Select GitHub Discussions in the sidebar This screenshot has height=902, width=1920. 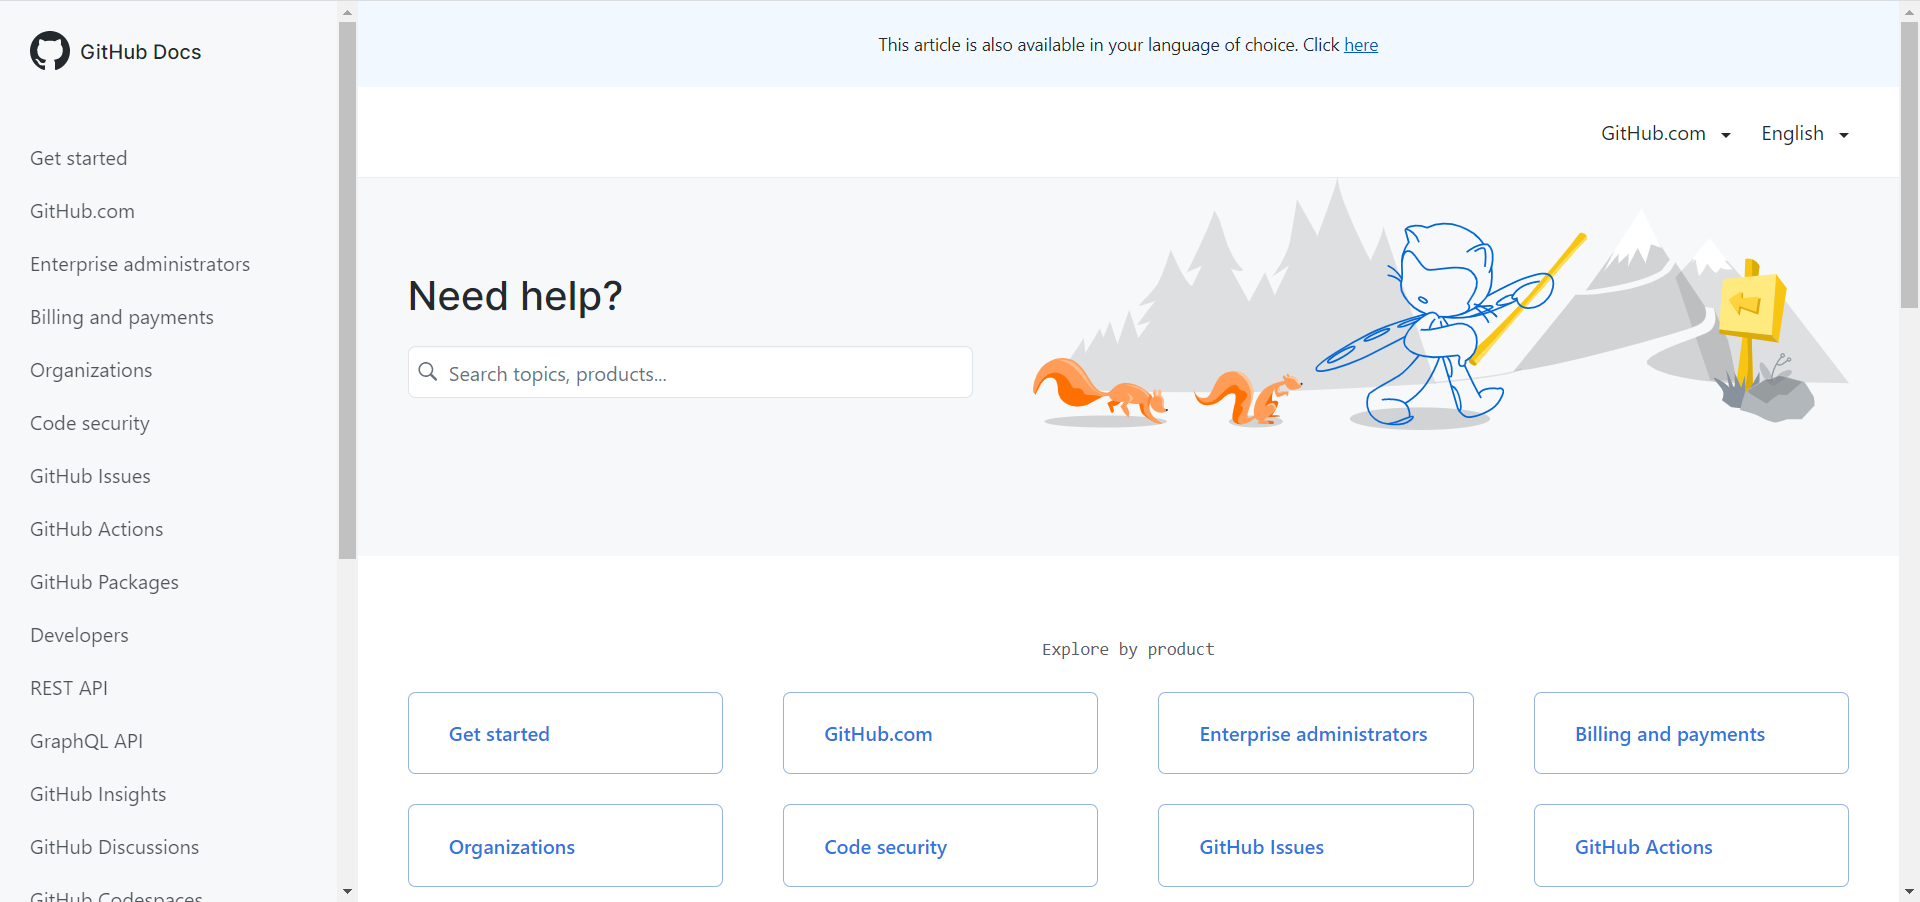point(115,847)
